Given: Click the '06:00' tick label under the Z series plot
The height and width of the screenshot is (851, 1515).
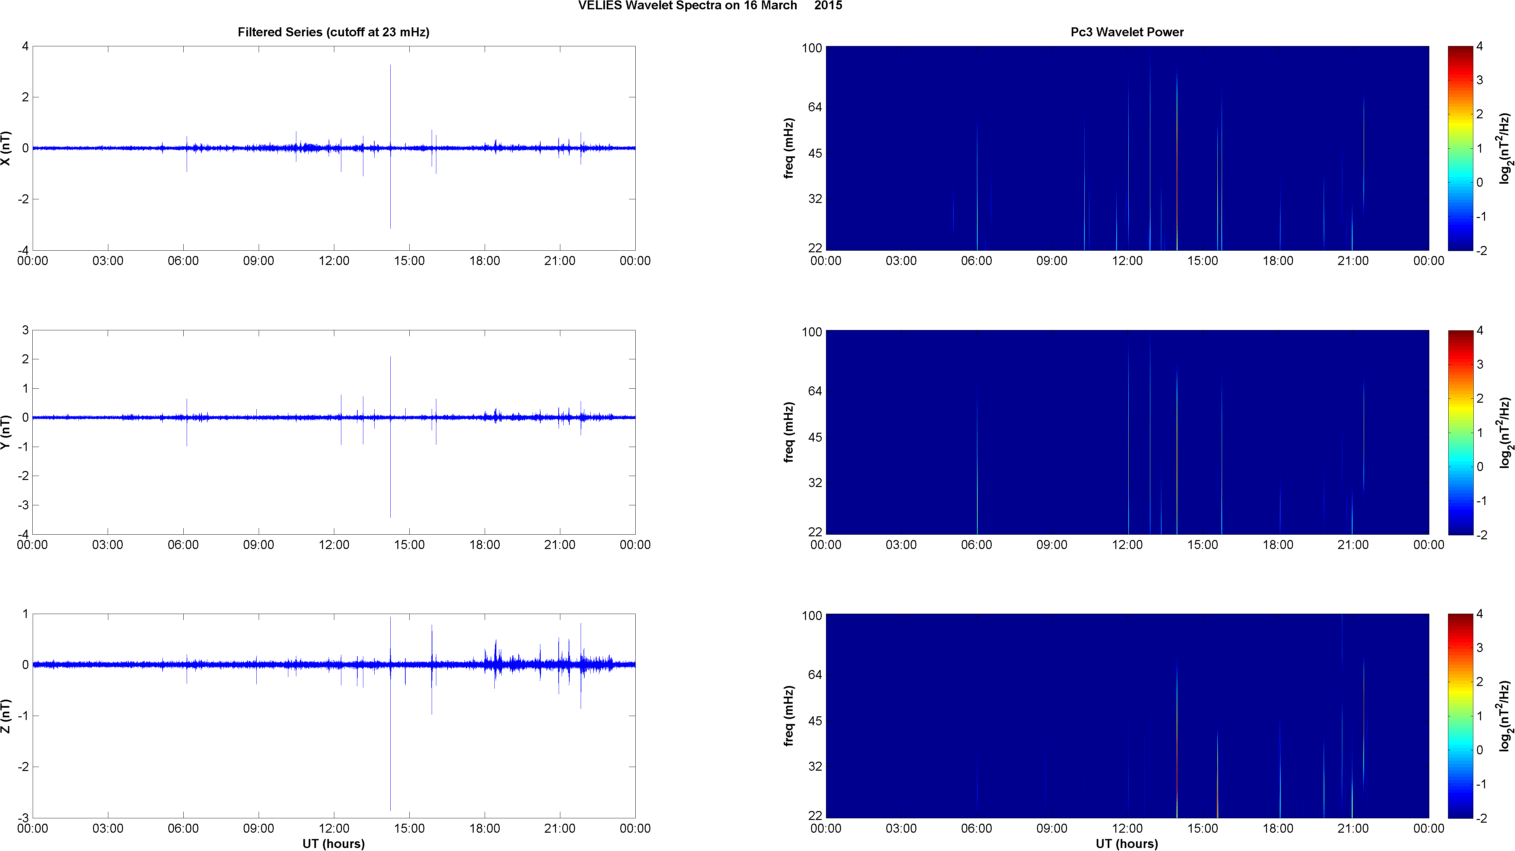Looking at the screenshot, I should click(183, 829).
